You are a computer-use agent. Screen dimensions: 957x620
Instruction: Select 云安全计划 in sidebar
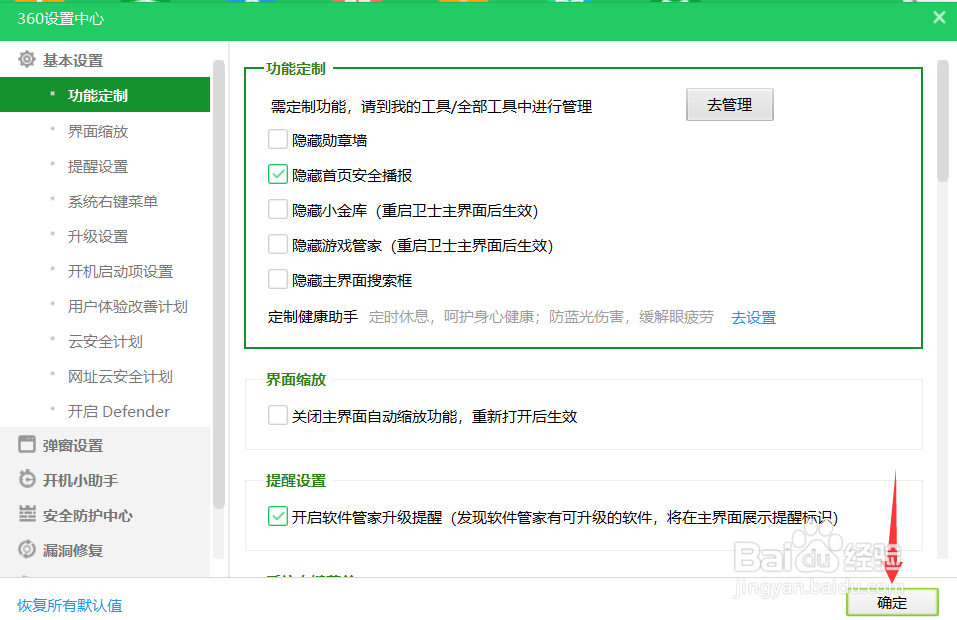click(x=105, y=341)
